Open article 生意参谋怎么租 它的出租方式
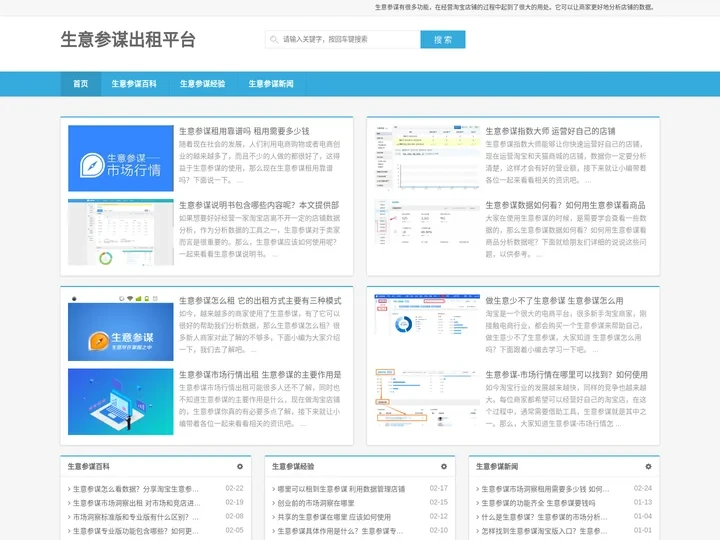This screenshot has height=540, width=720. coord(260,301)
